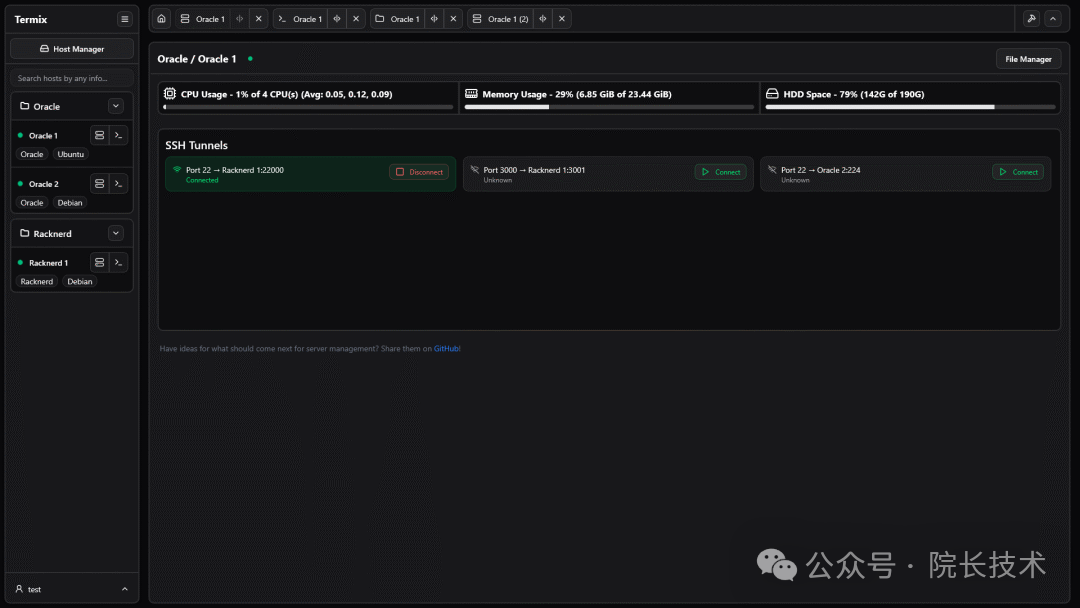Switch to the Oracle 1 file manager tab
The image size is (1080, 608).
396,19
